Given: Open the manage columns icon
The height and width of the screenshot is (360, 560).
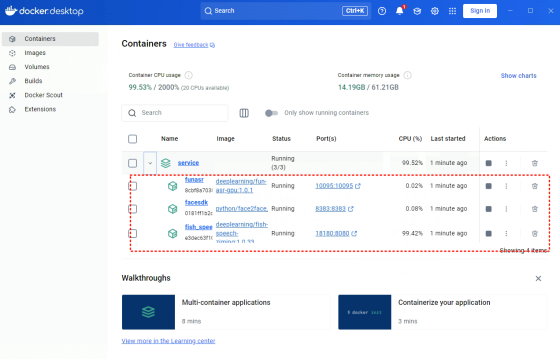Looking at the screenshot, I should [x=244, y=113].
